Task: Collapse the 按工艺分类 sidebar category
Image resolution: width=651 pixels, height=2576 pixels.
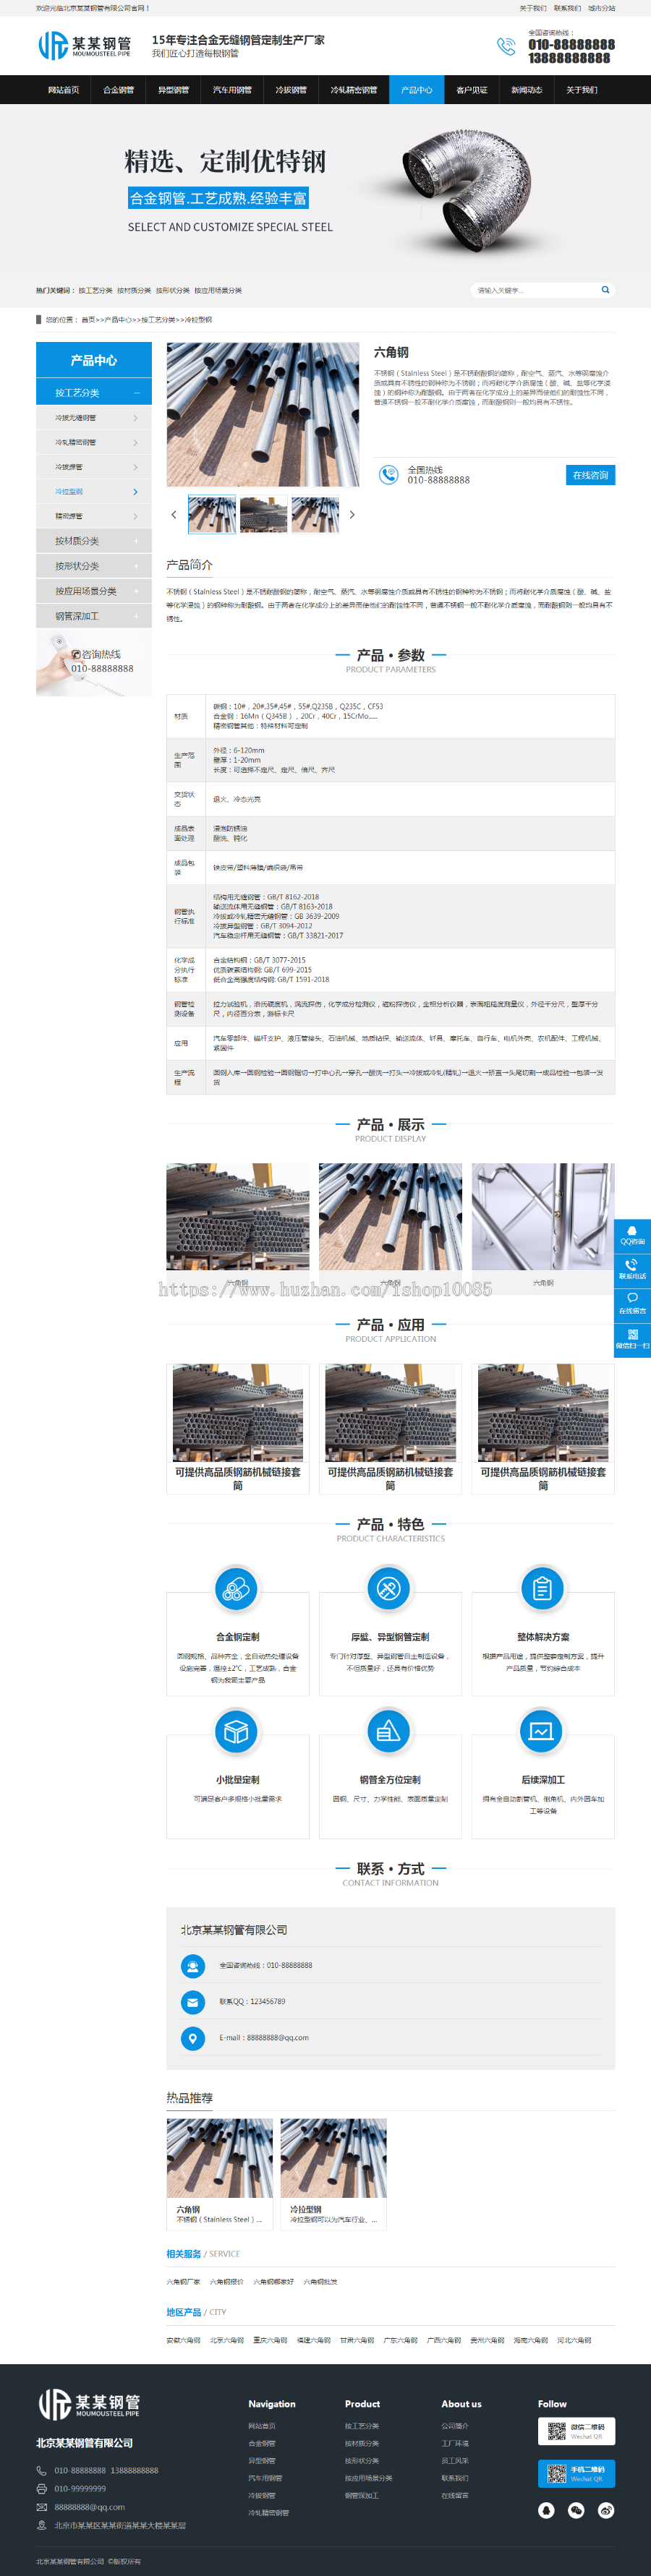Action: tap(94, 392)
